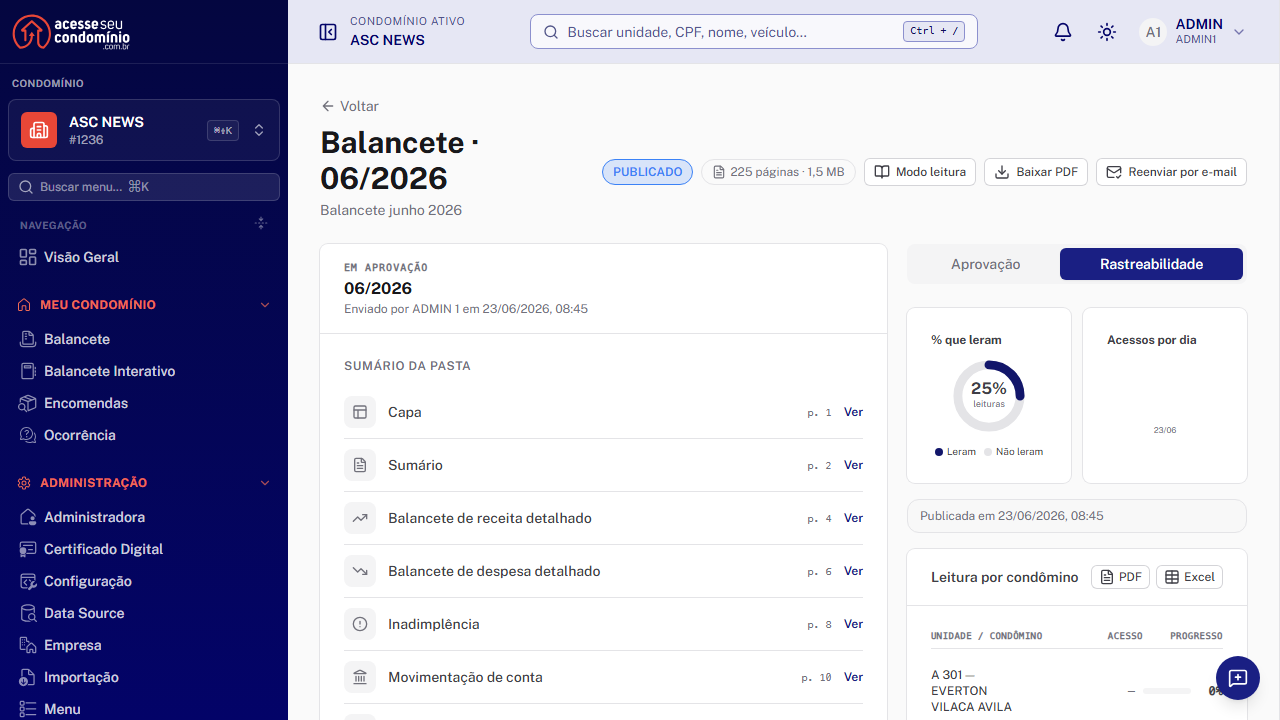The width and height of the screenshot is (1280, 720).
Task: Click A 301 EVERTON VILACA AVILA row
Action: (x=1077, y=691)
